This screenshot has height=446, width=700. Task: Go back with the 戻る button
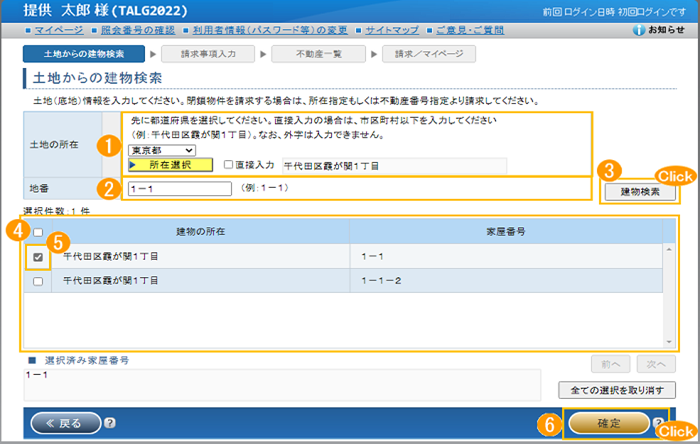pyautogui.click(x=66, y=423)
